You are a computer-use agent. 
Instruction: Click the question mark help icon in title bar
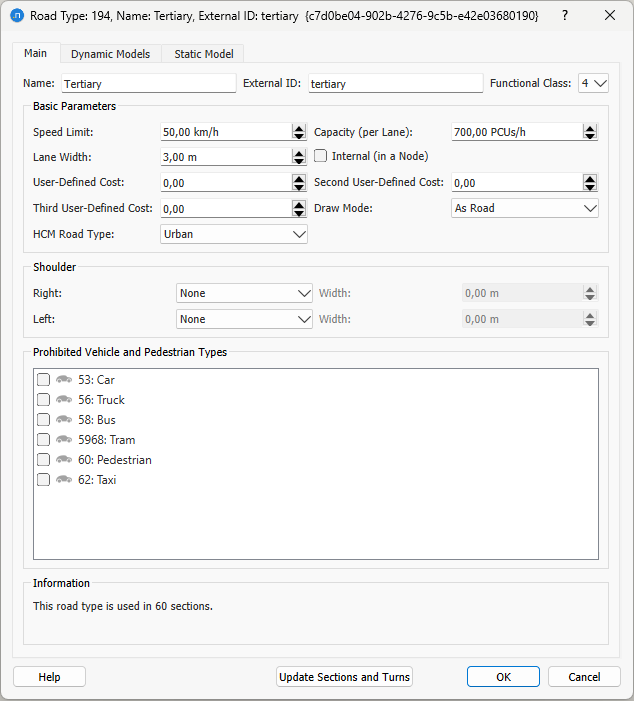click(x=565, y=16)
